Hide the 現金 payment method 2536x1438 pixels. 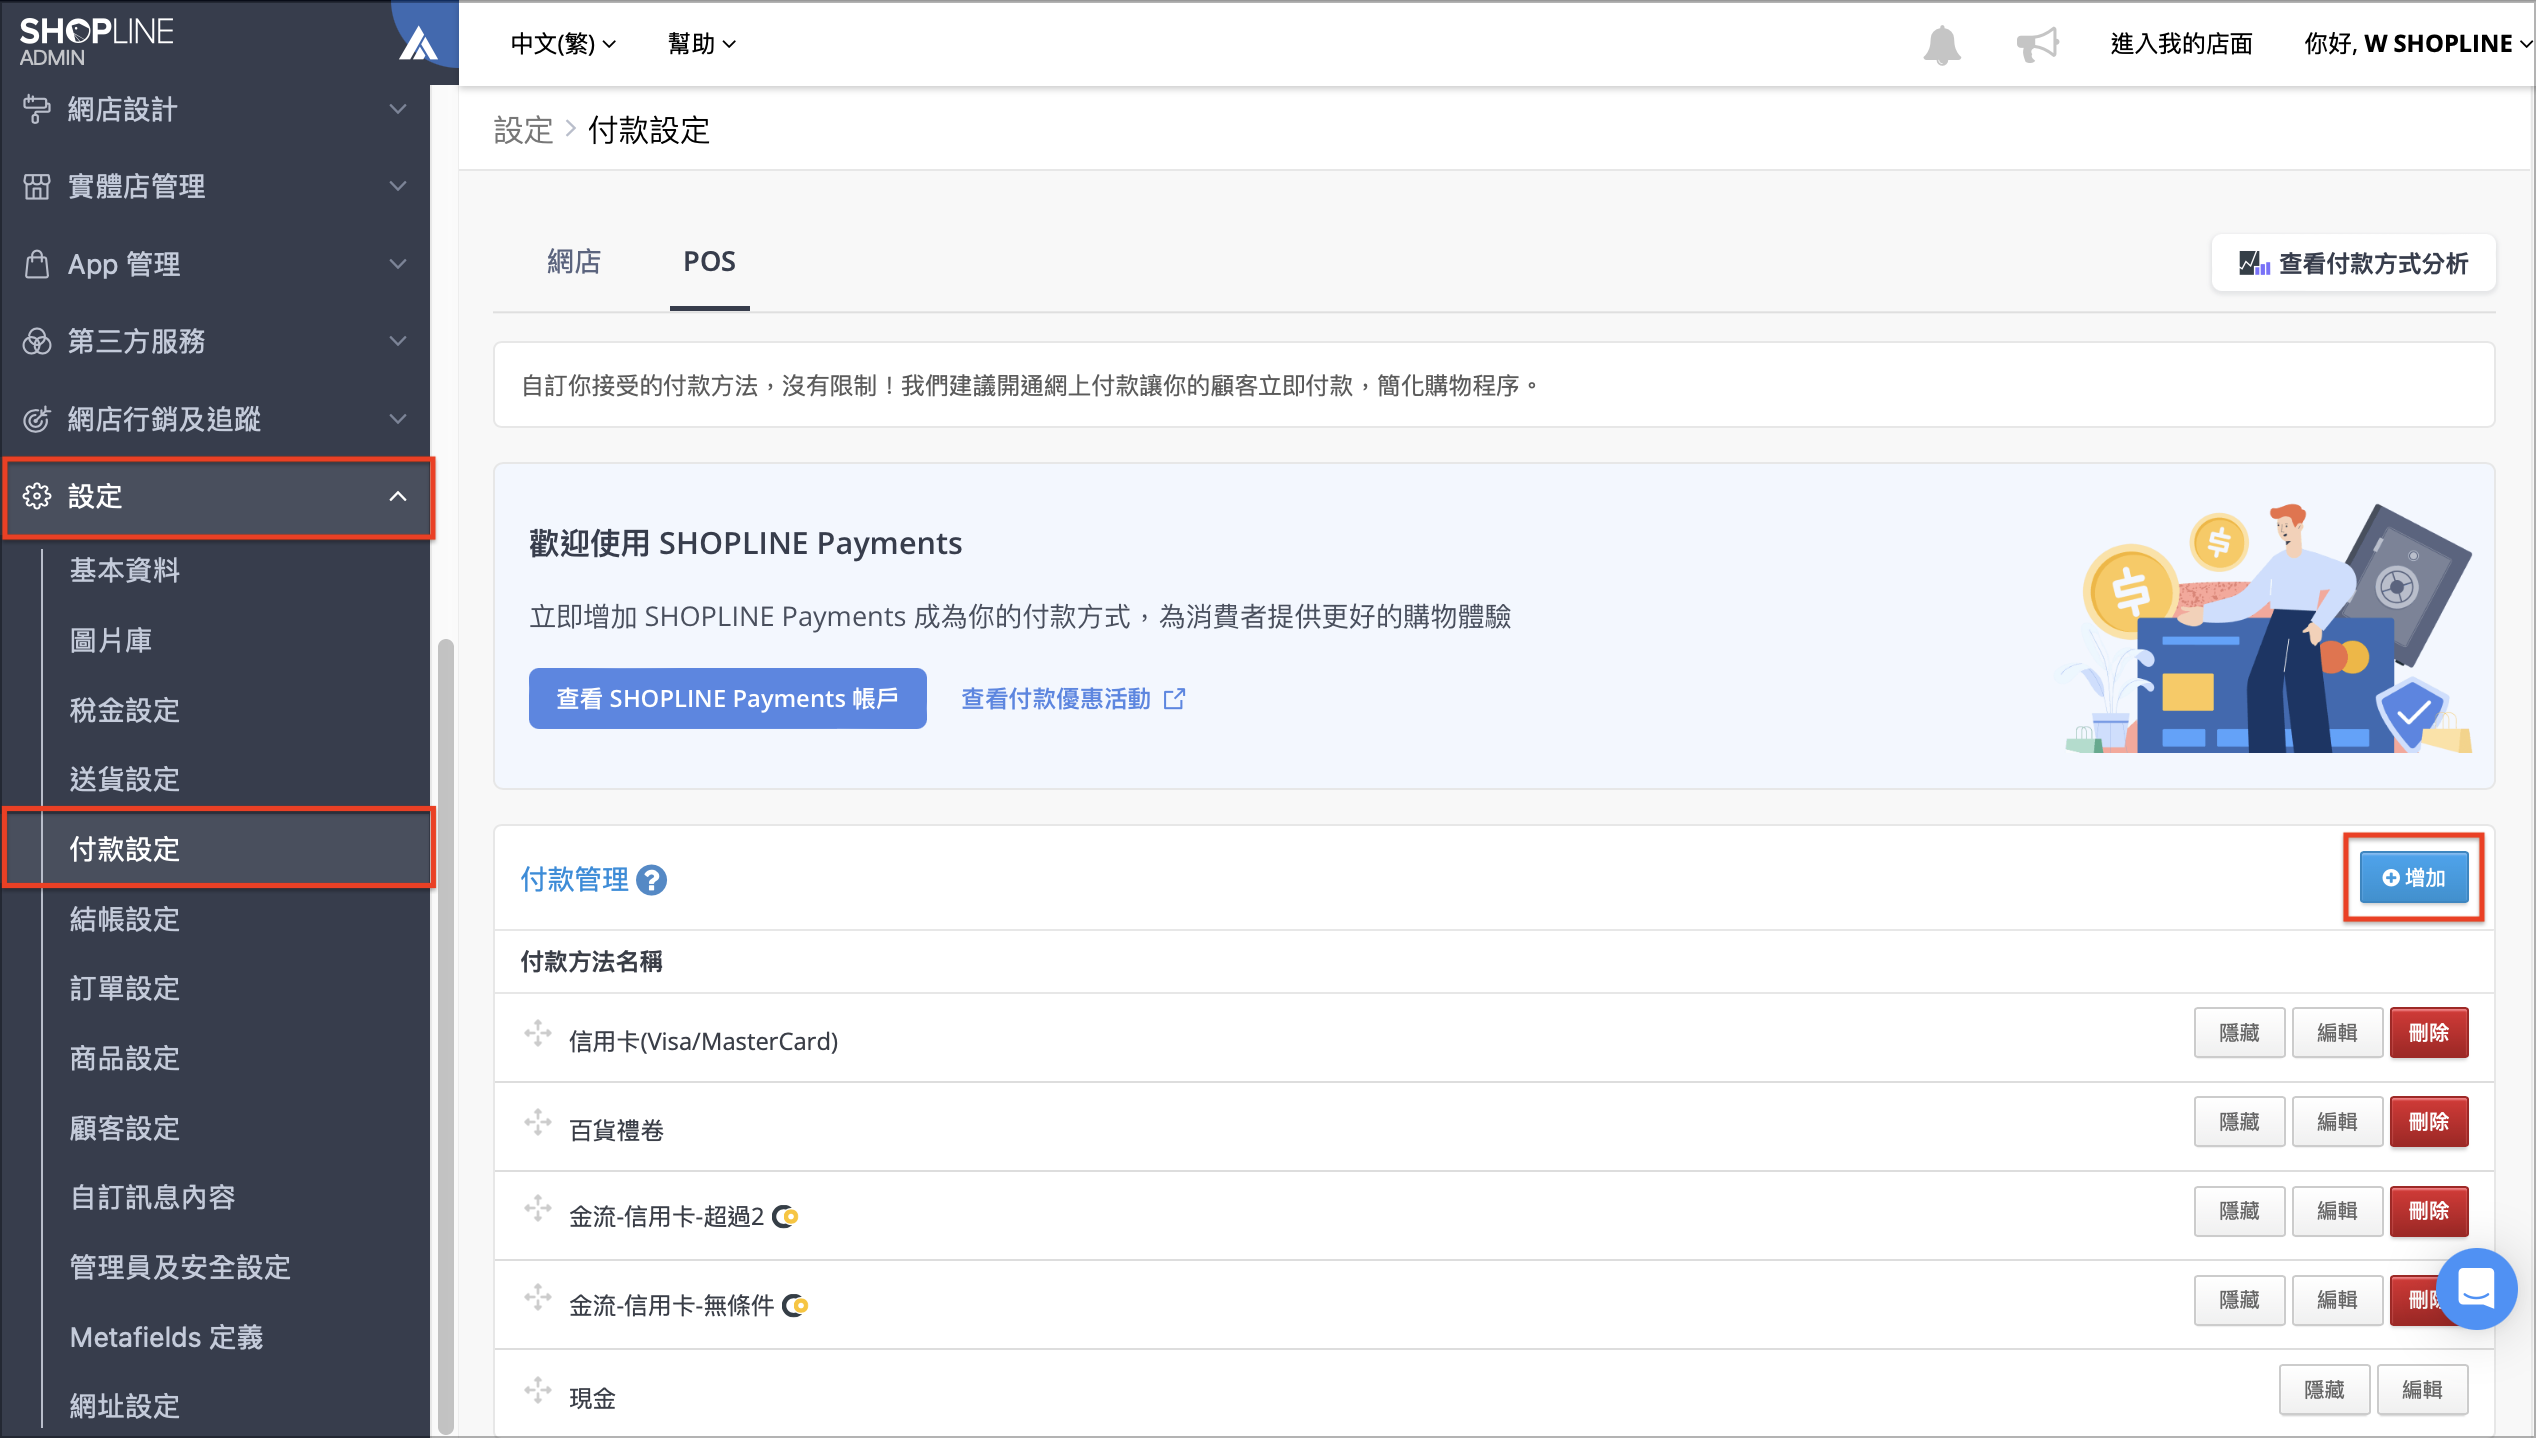(2324, 1389)
